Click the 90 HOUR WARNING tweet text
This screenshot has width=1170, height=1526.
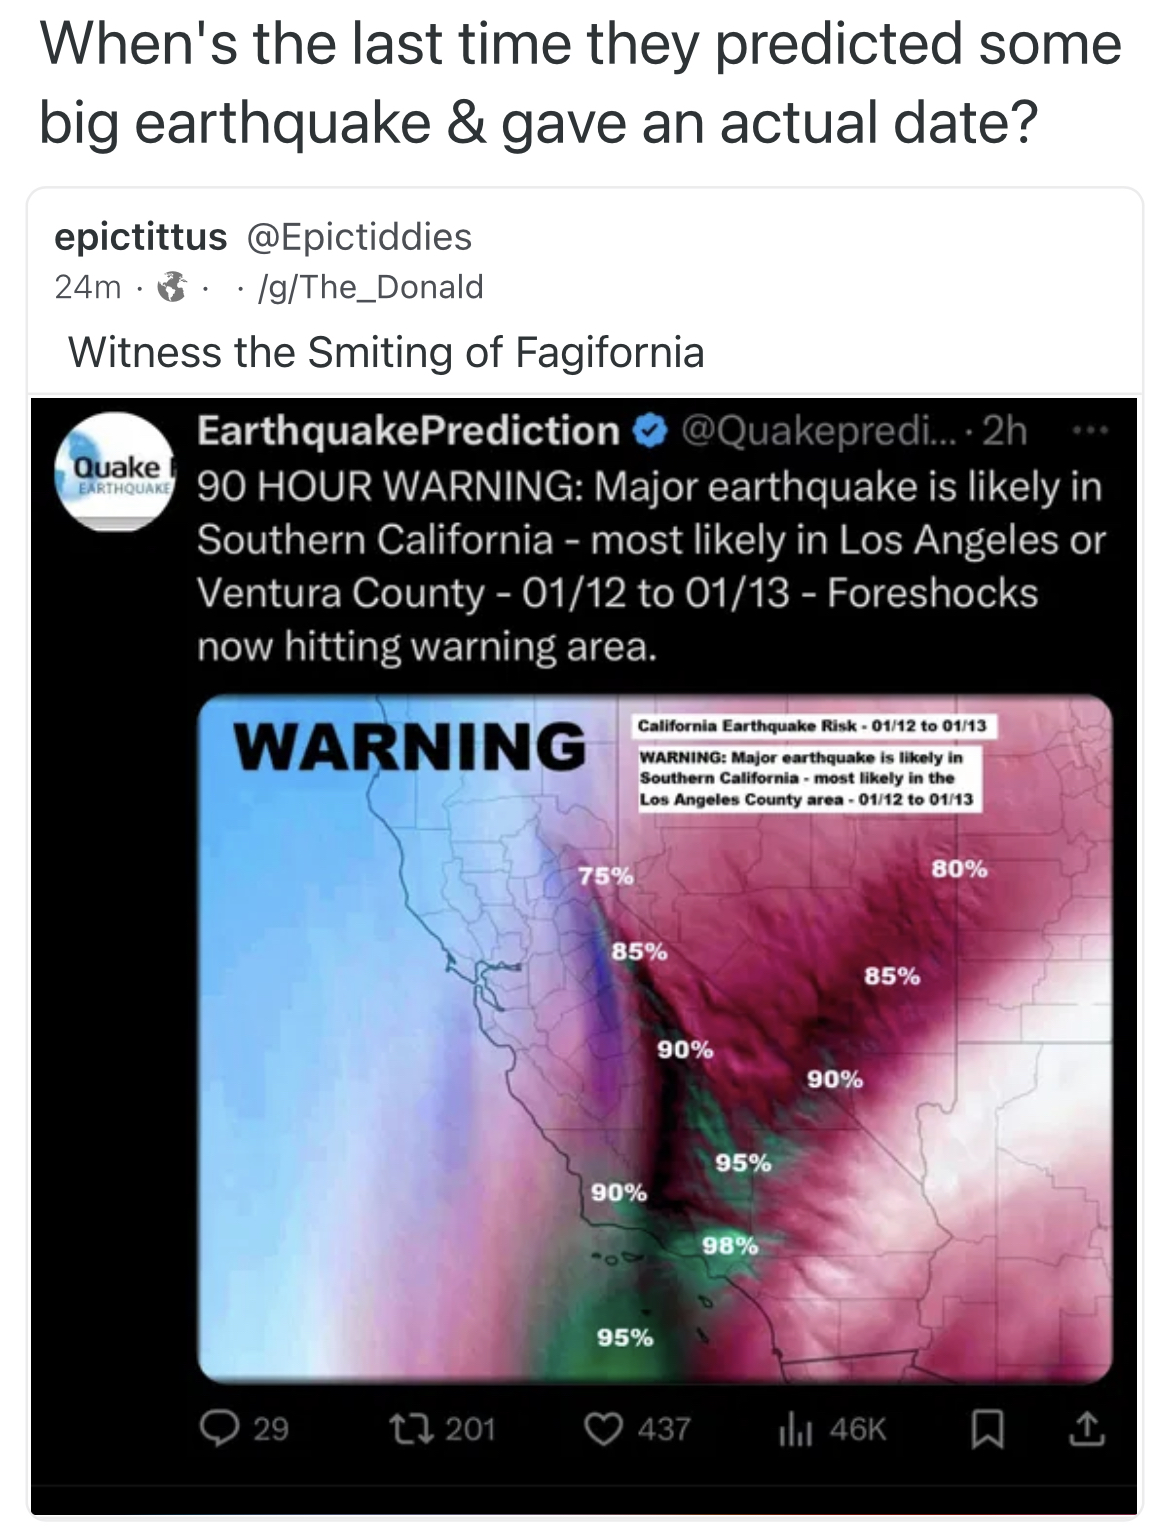coord(650,566)
